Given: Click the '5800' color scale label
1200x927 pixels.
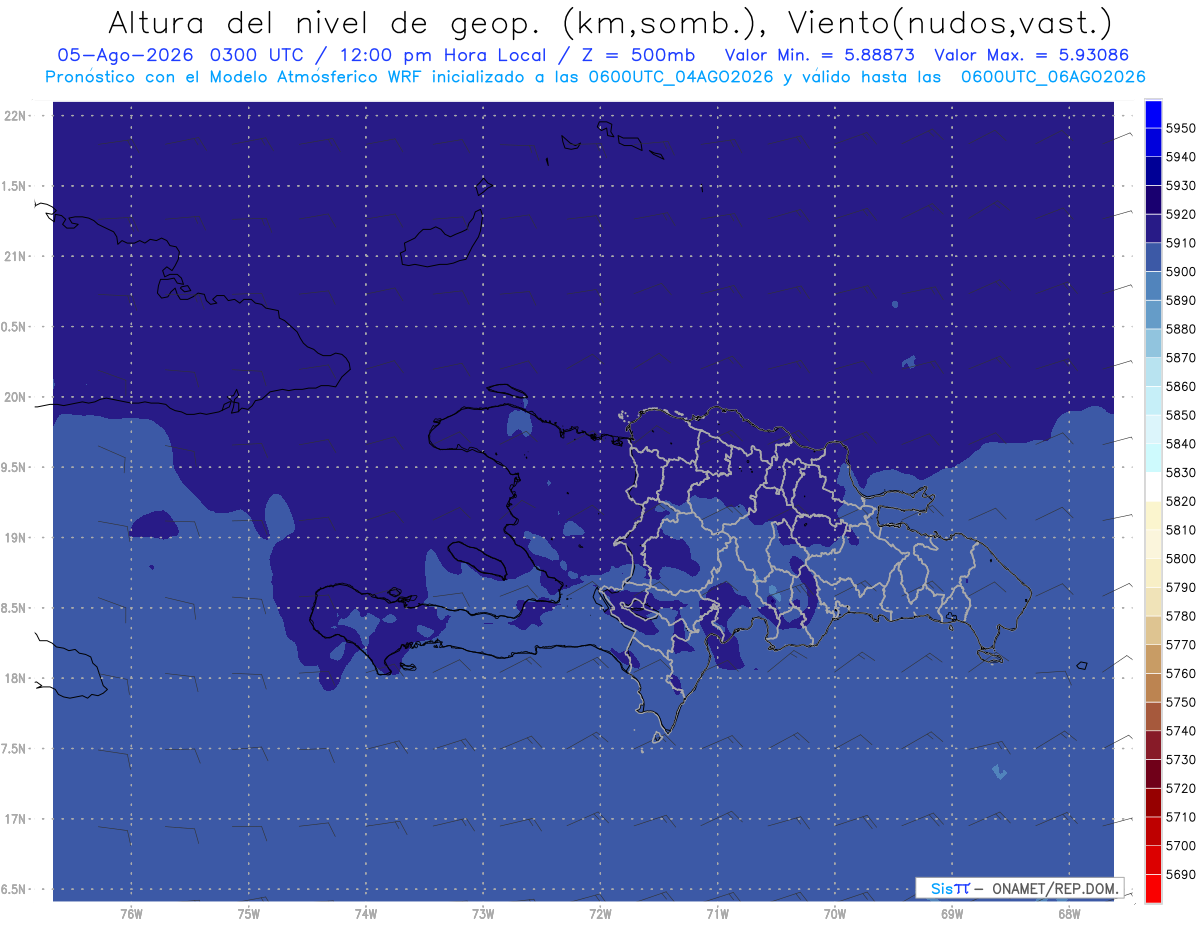Looking at the screenshot, I should click(x=1180, y=559).
